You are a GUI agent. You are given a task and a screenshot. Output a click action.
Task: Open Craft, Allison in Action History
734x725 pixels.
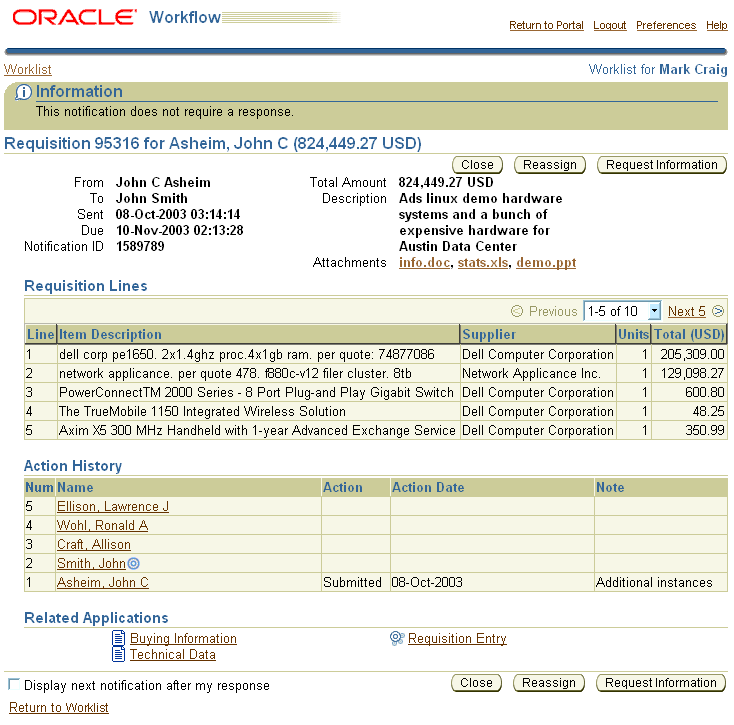coord(94,544)
